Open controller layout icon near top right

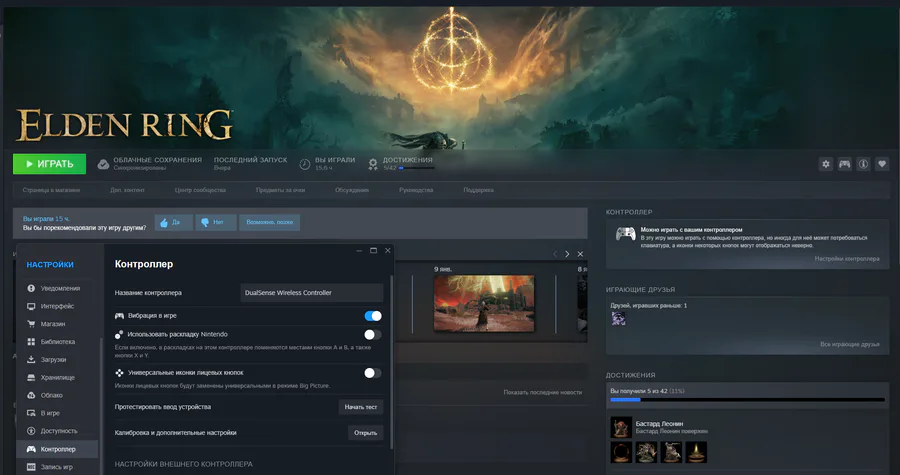click(x=844, y=164)
